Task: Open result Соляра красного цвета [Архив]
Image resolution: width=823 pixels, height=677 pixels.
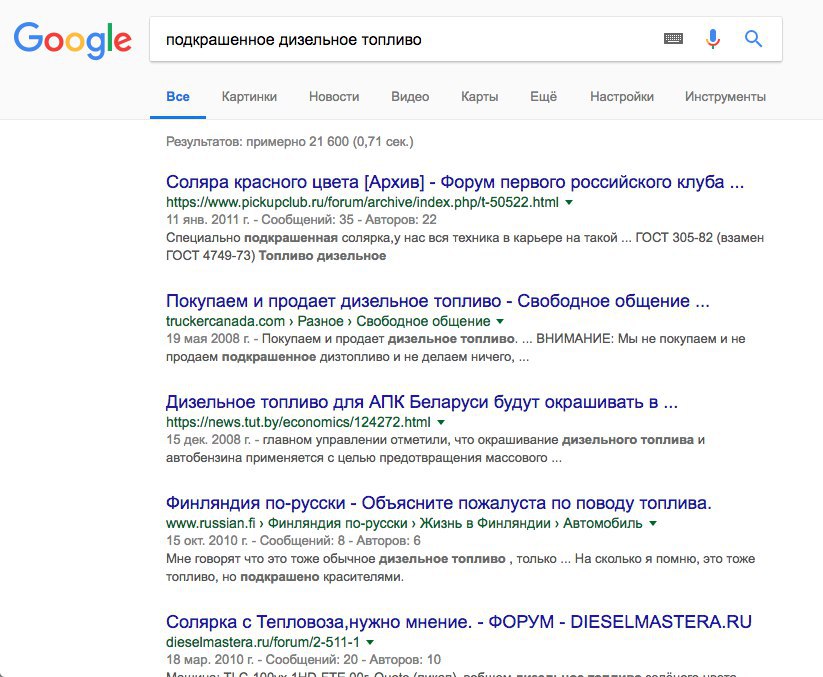Action: pyautogui.click(x=455, y=182)
